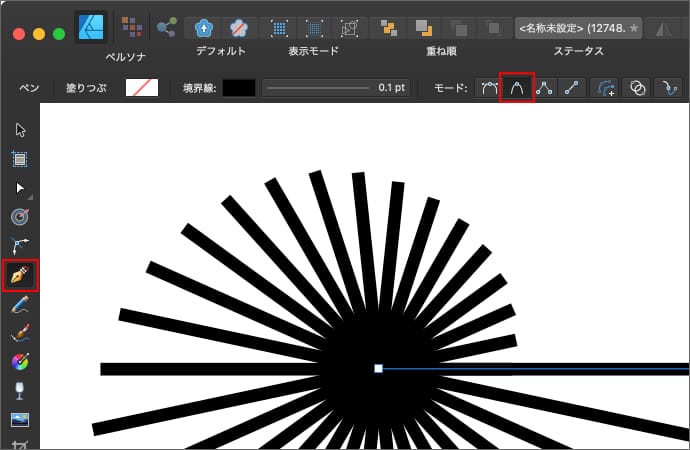690x450 pixels.
Task: Select the Node tool
Action: [19, 187]
